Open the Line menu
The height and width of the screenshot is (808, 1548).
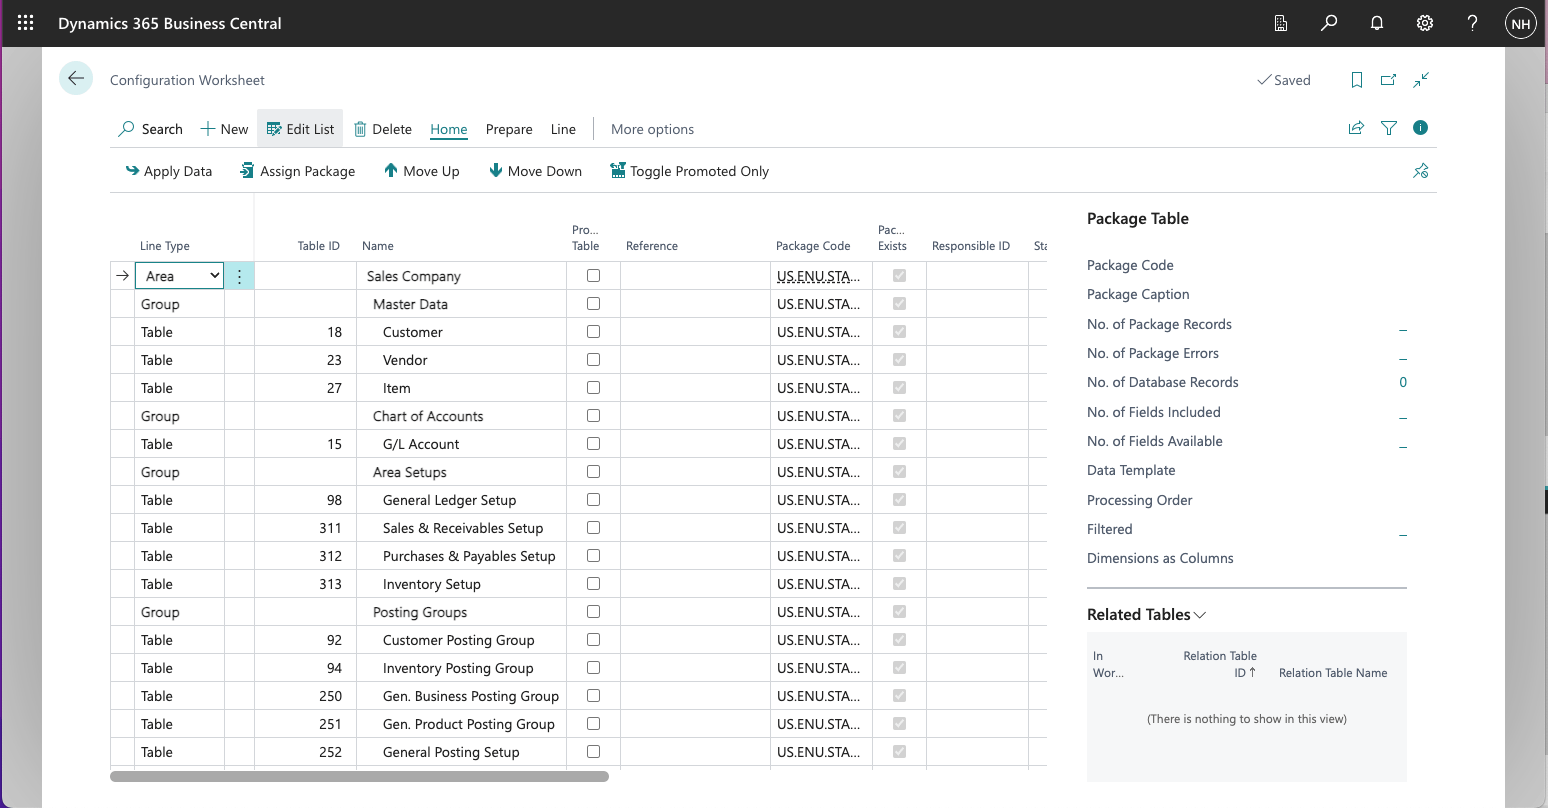pos(563,129)
